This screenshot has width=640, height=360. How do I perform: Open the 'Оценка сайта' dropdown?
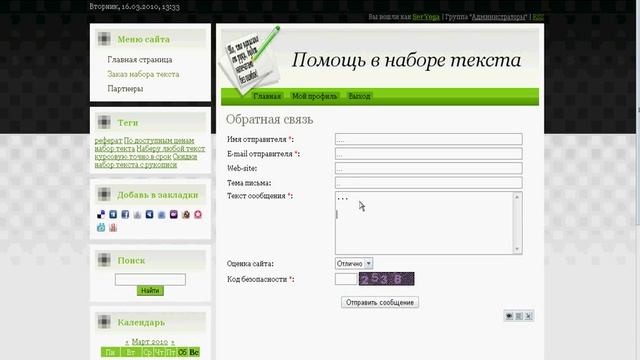[x=354, y=264]
